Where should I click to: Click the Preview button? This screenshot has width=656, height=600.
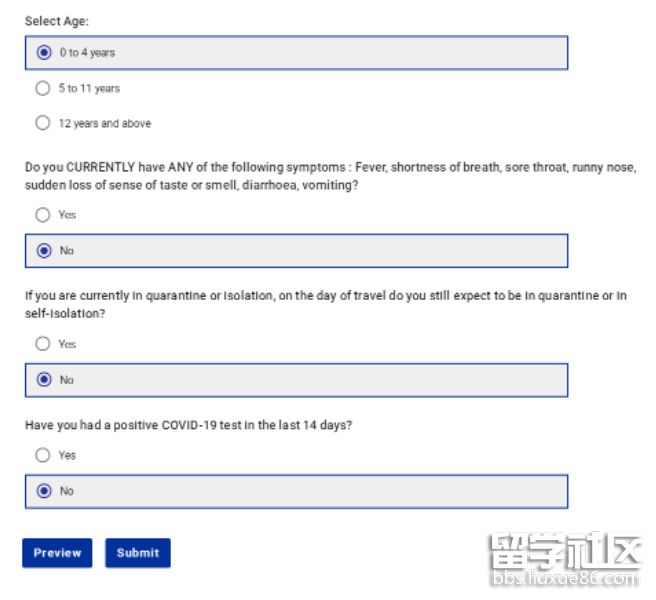tap(57, 553)
